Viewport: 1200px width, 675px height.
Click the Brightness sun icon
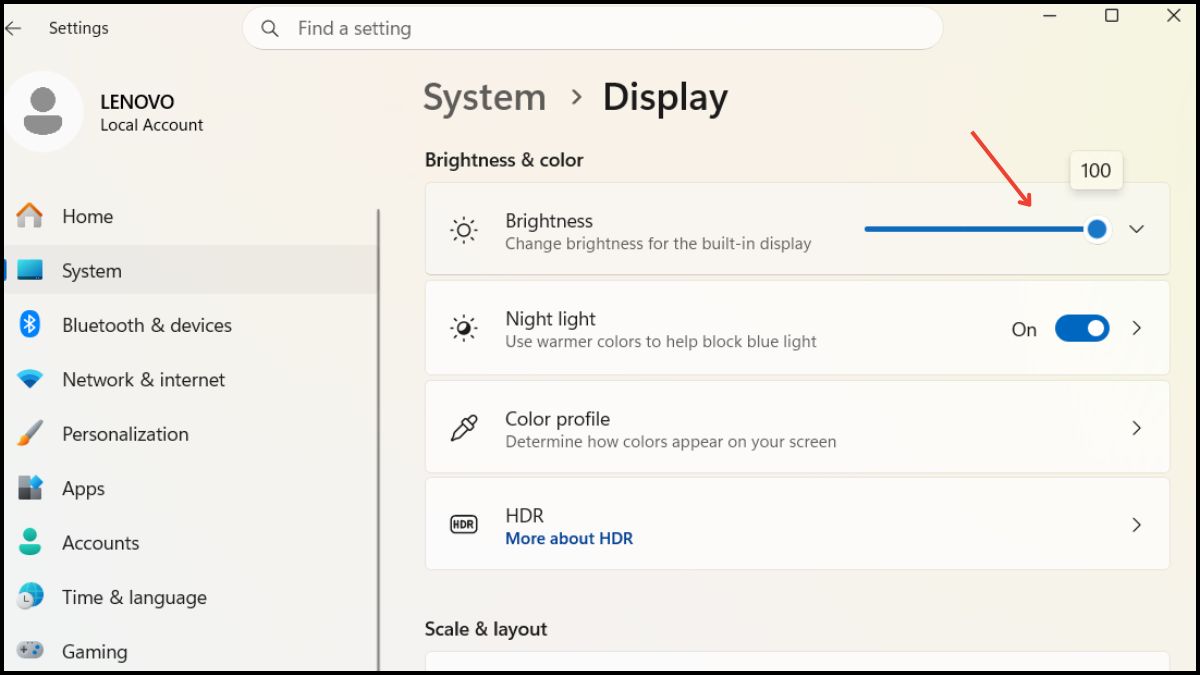[x=463, y=231]
